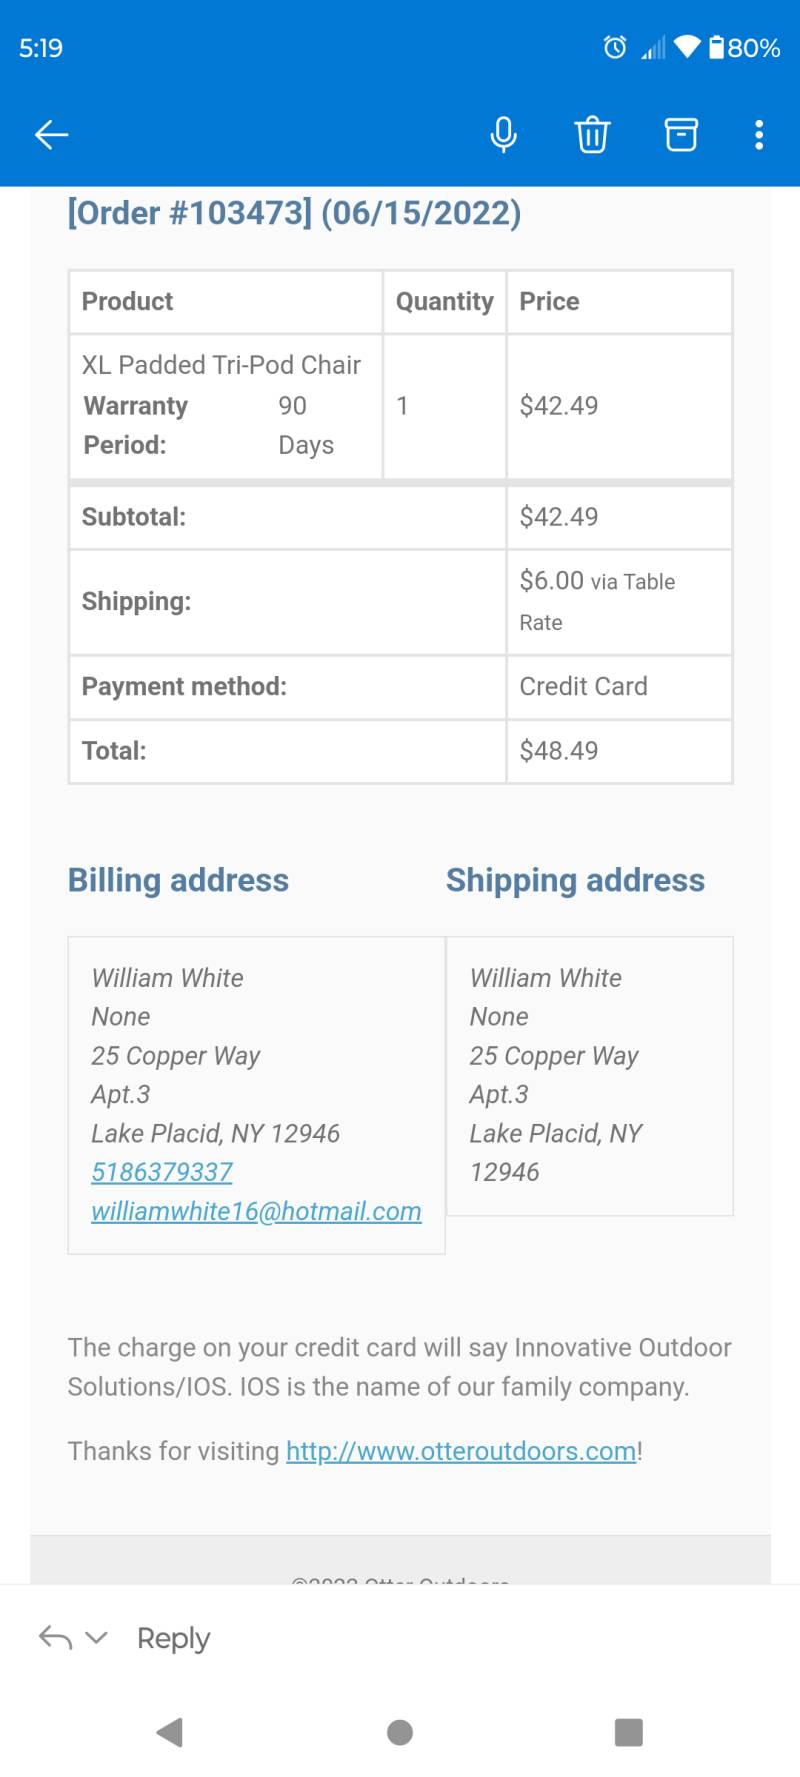Tap the battery 80% indicator

[745, 47]
